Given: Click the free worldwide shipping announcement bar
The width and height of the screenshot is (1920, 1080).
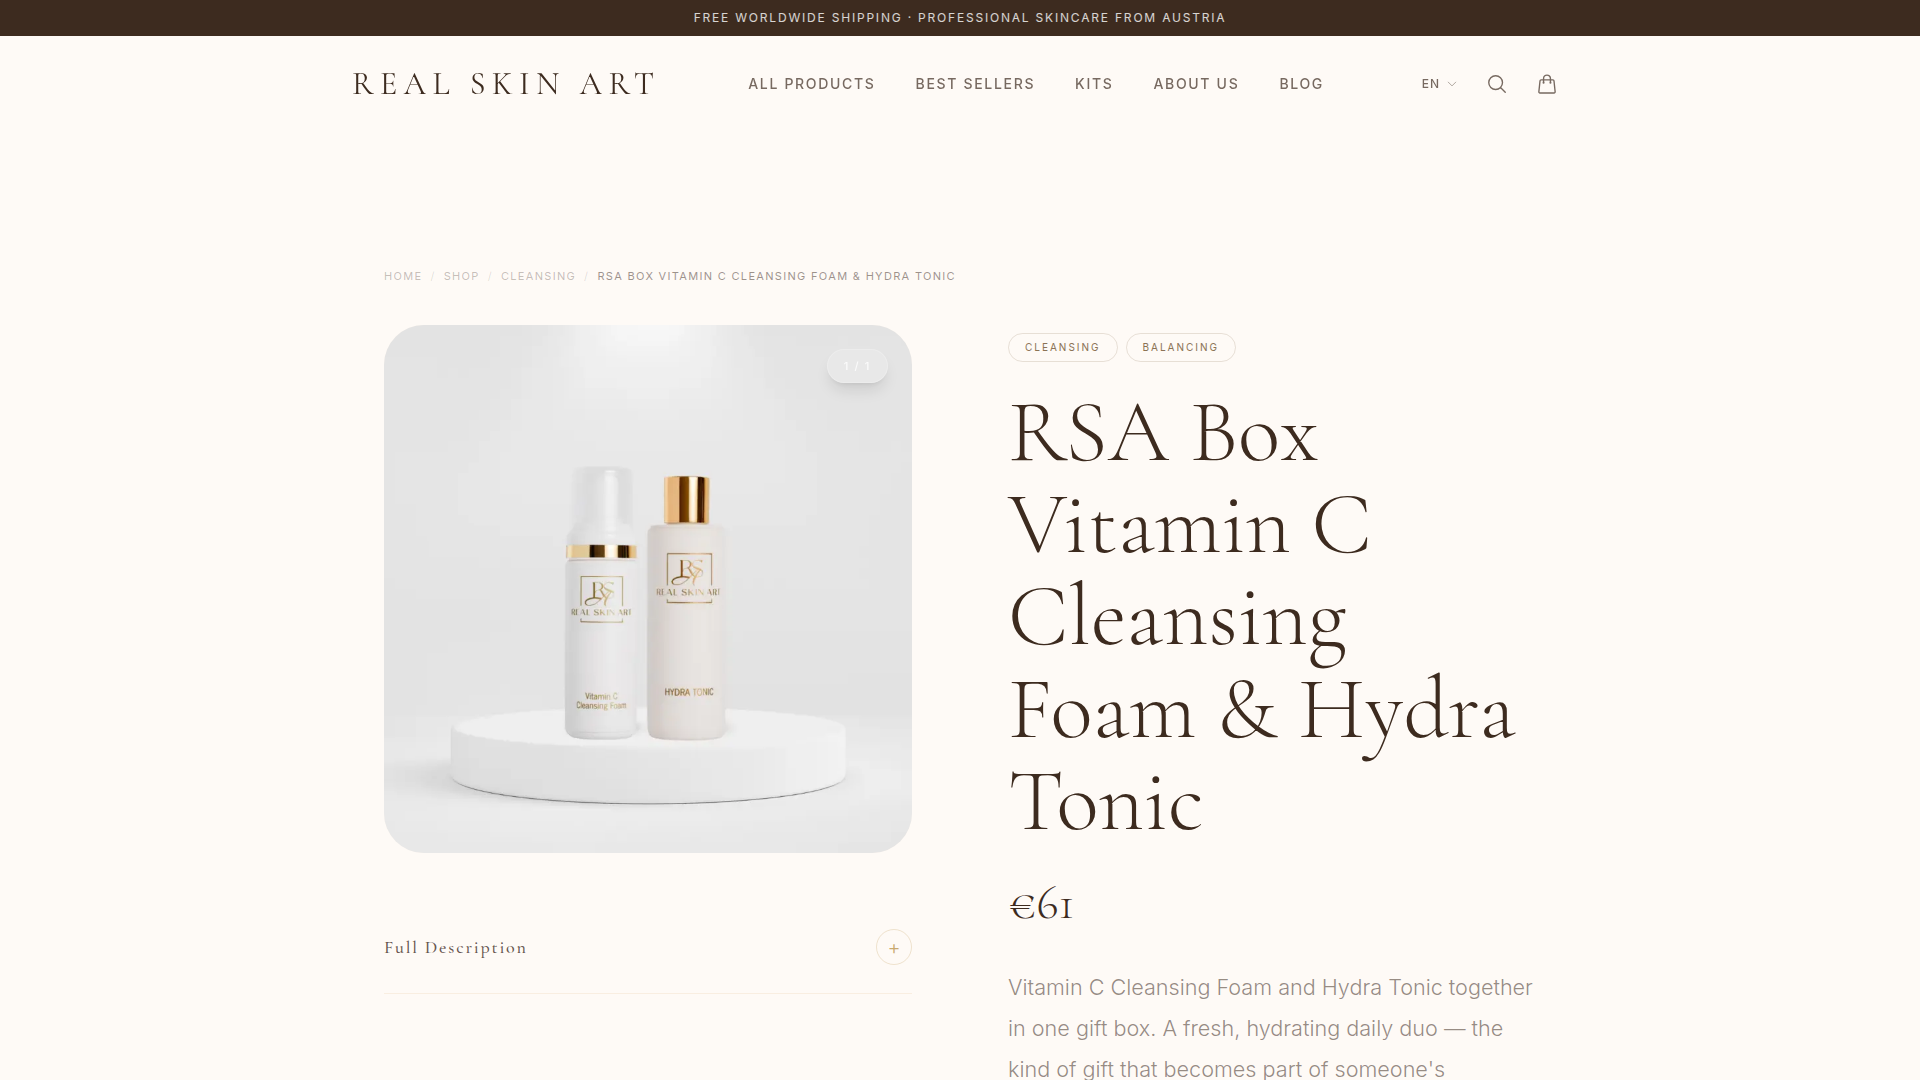Looking at the screenshot, I should tap(960, 18).
